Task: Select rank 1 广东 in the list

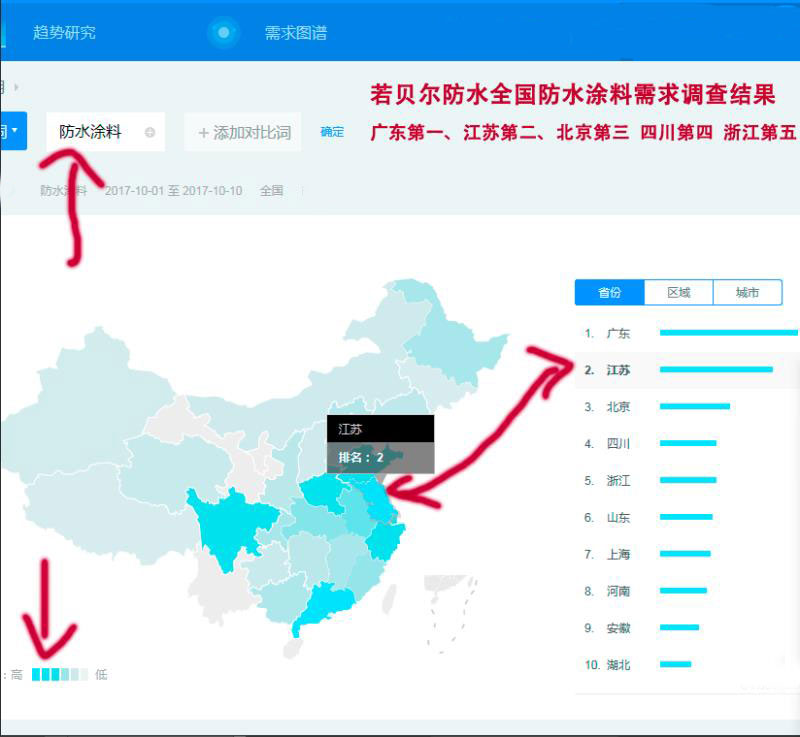Action: (687, 334)
